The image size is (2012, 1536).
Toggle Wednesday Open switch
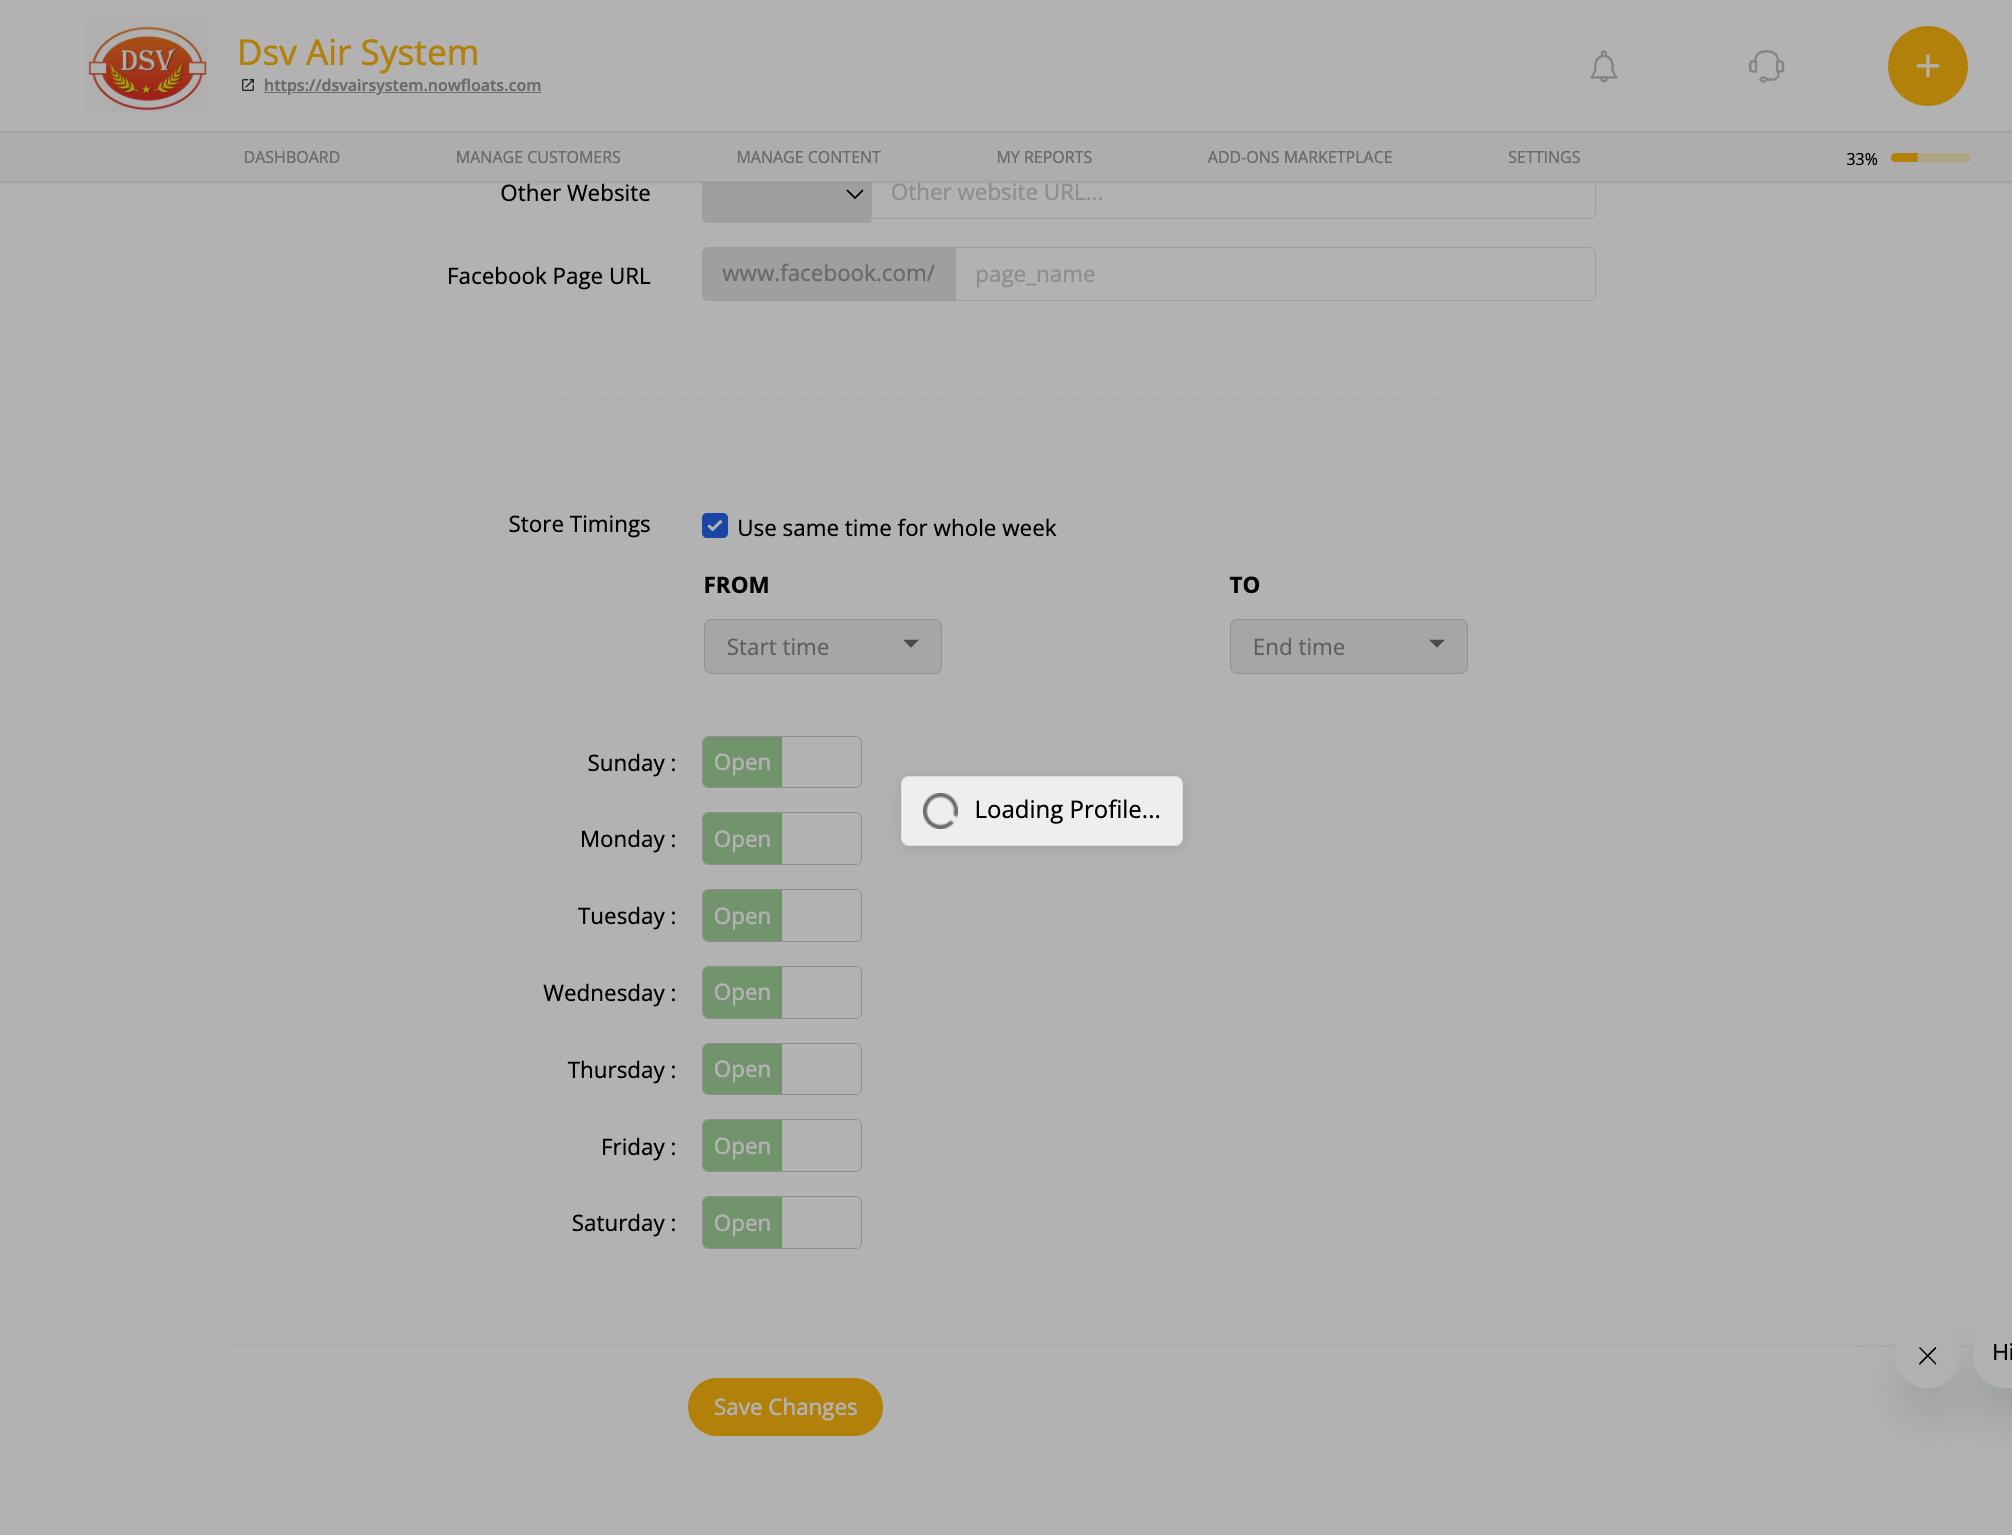tap(781, 992)
